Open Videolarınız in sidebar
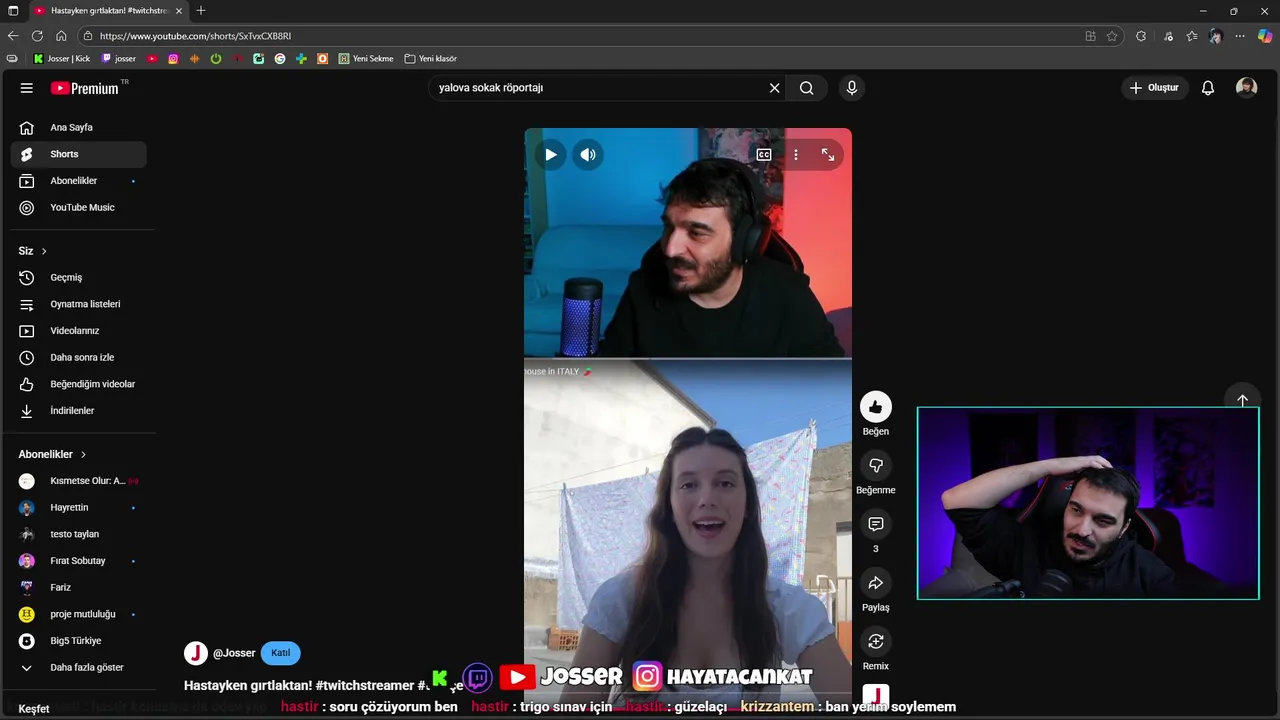The image size is (1280, 720). (x=78, y=331)
